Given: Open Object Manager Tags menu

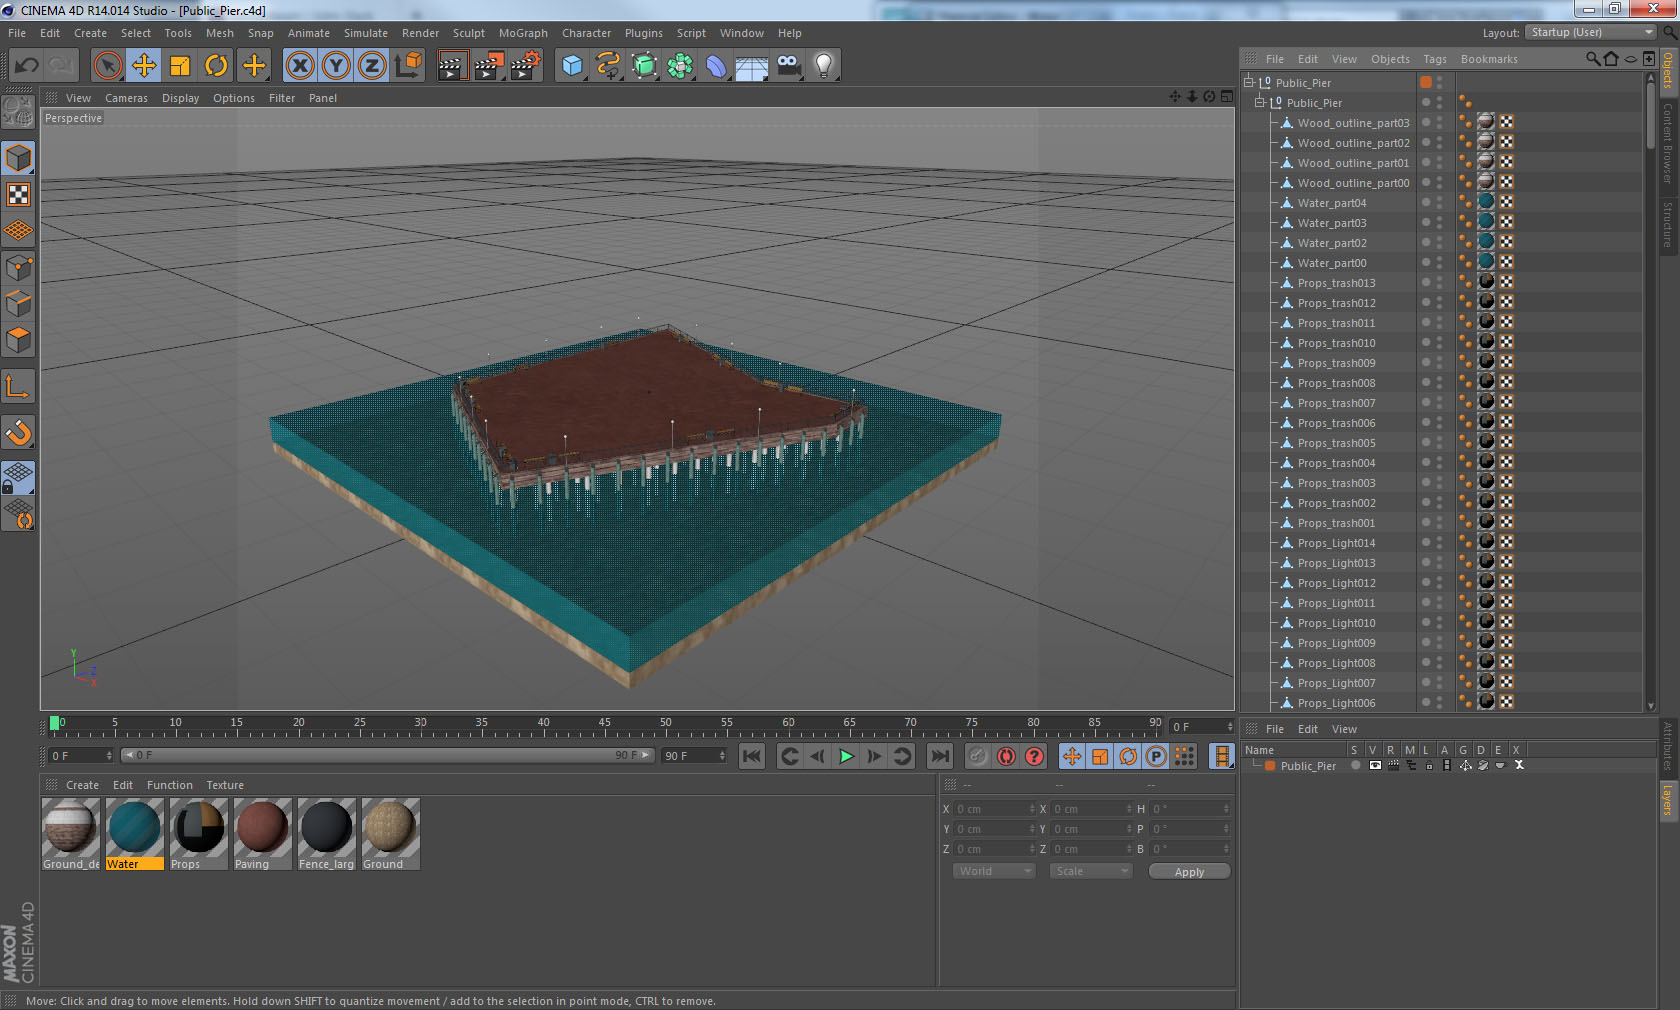Looking at the screenshot, I should coord(1434,59).
